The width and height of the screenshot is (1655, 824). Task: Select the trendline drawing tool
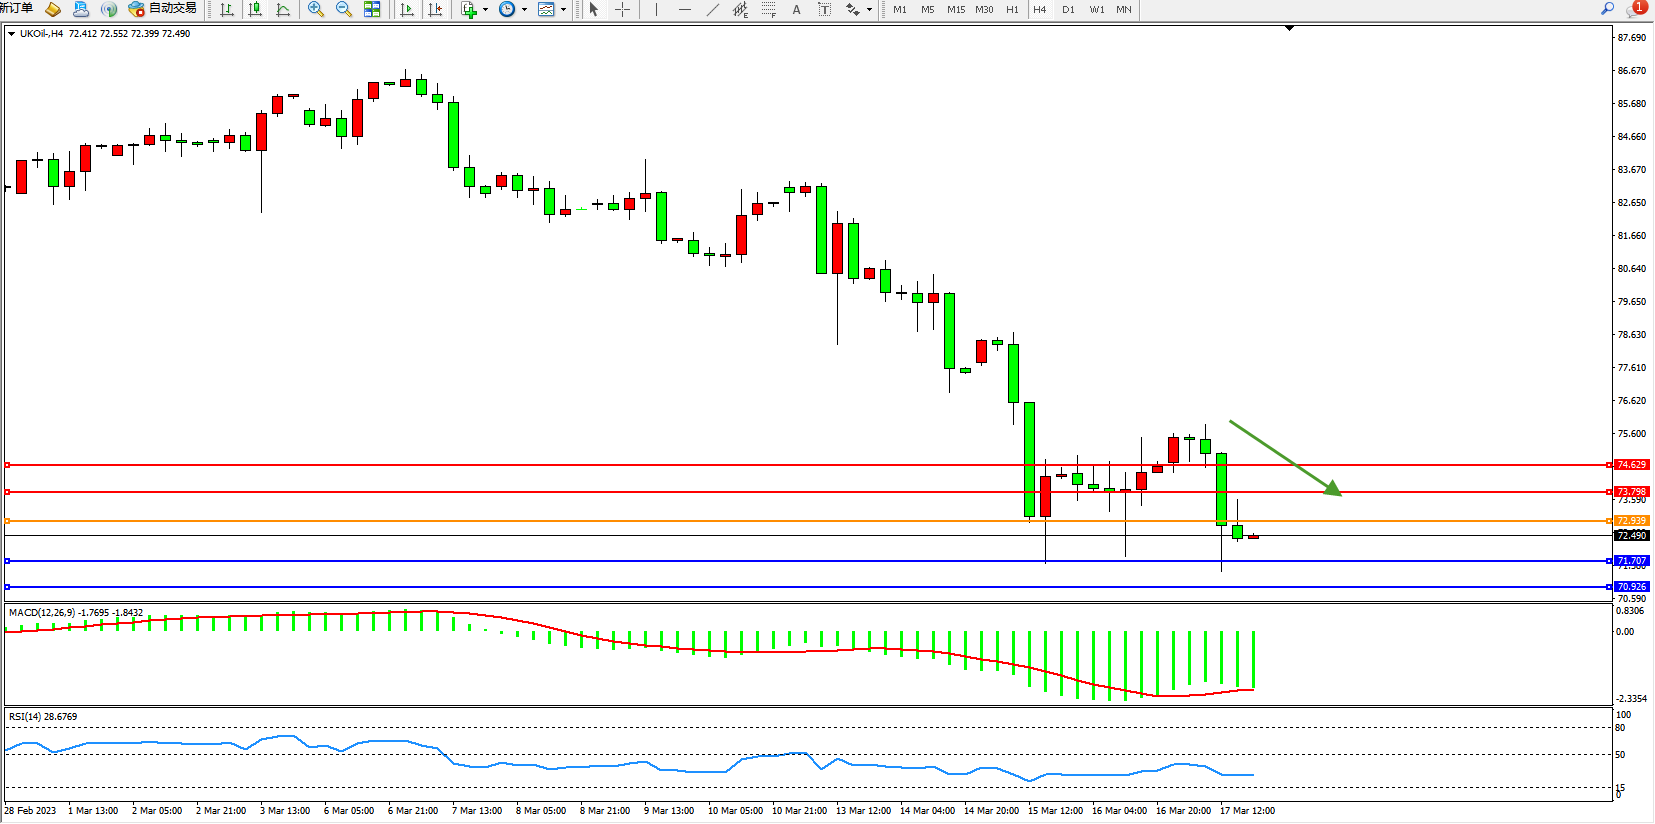point(712,9)
